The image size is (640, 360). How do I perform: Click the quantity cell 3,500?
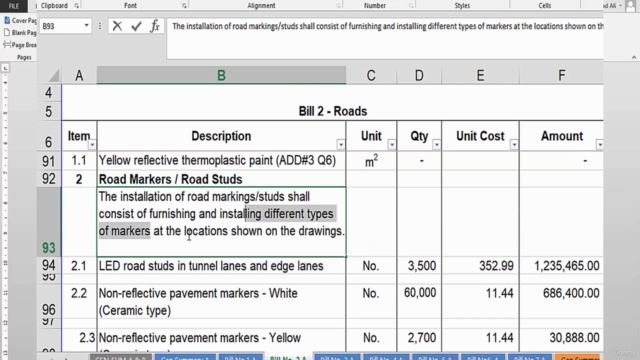419,266
